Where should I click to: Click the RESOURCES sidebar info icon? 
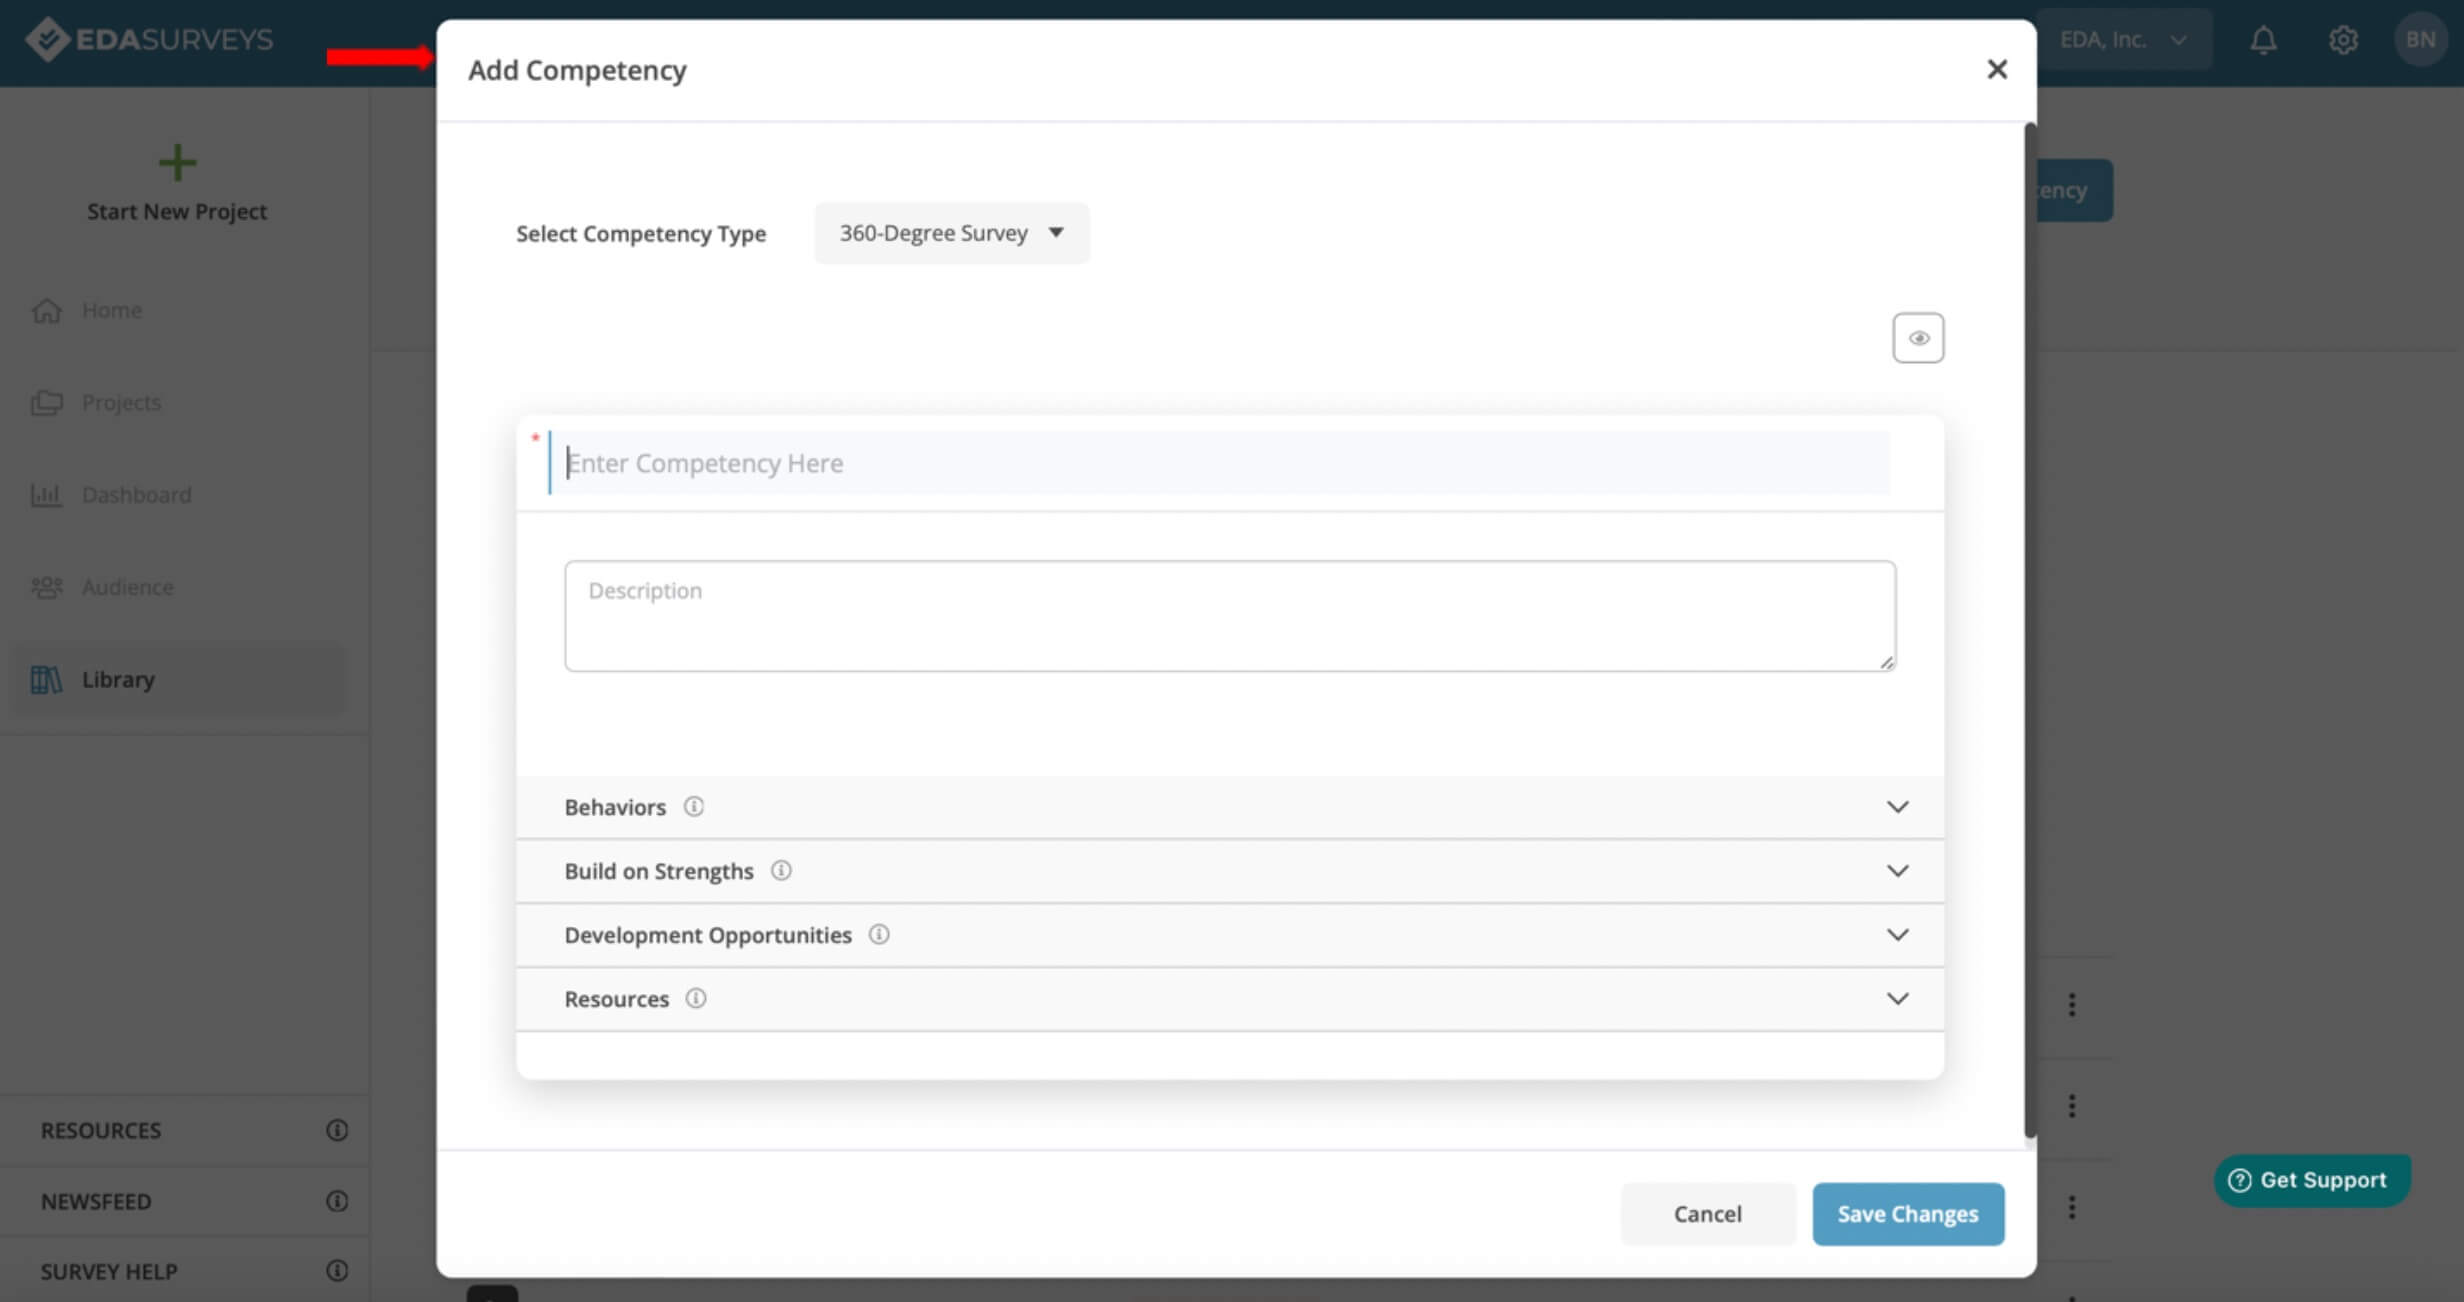[x=337, y=1130]
